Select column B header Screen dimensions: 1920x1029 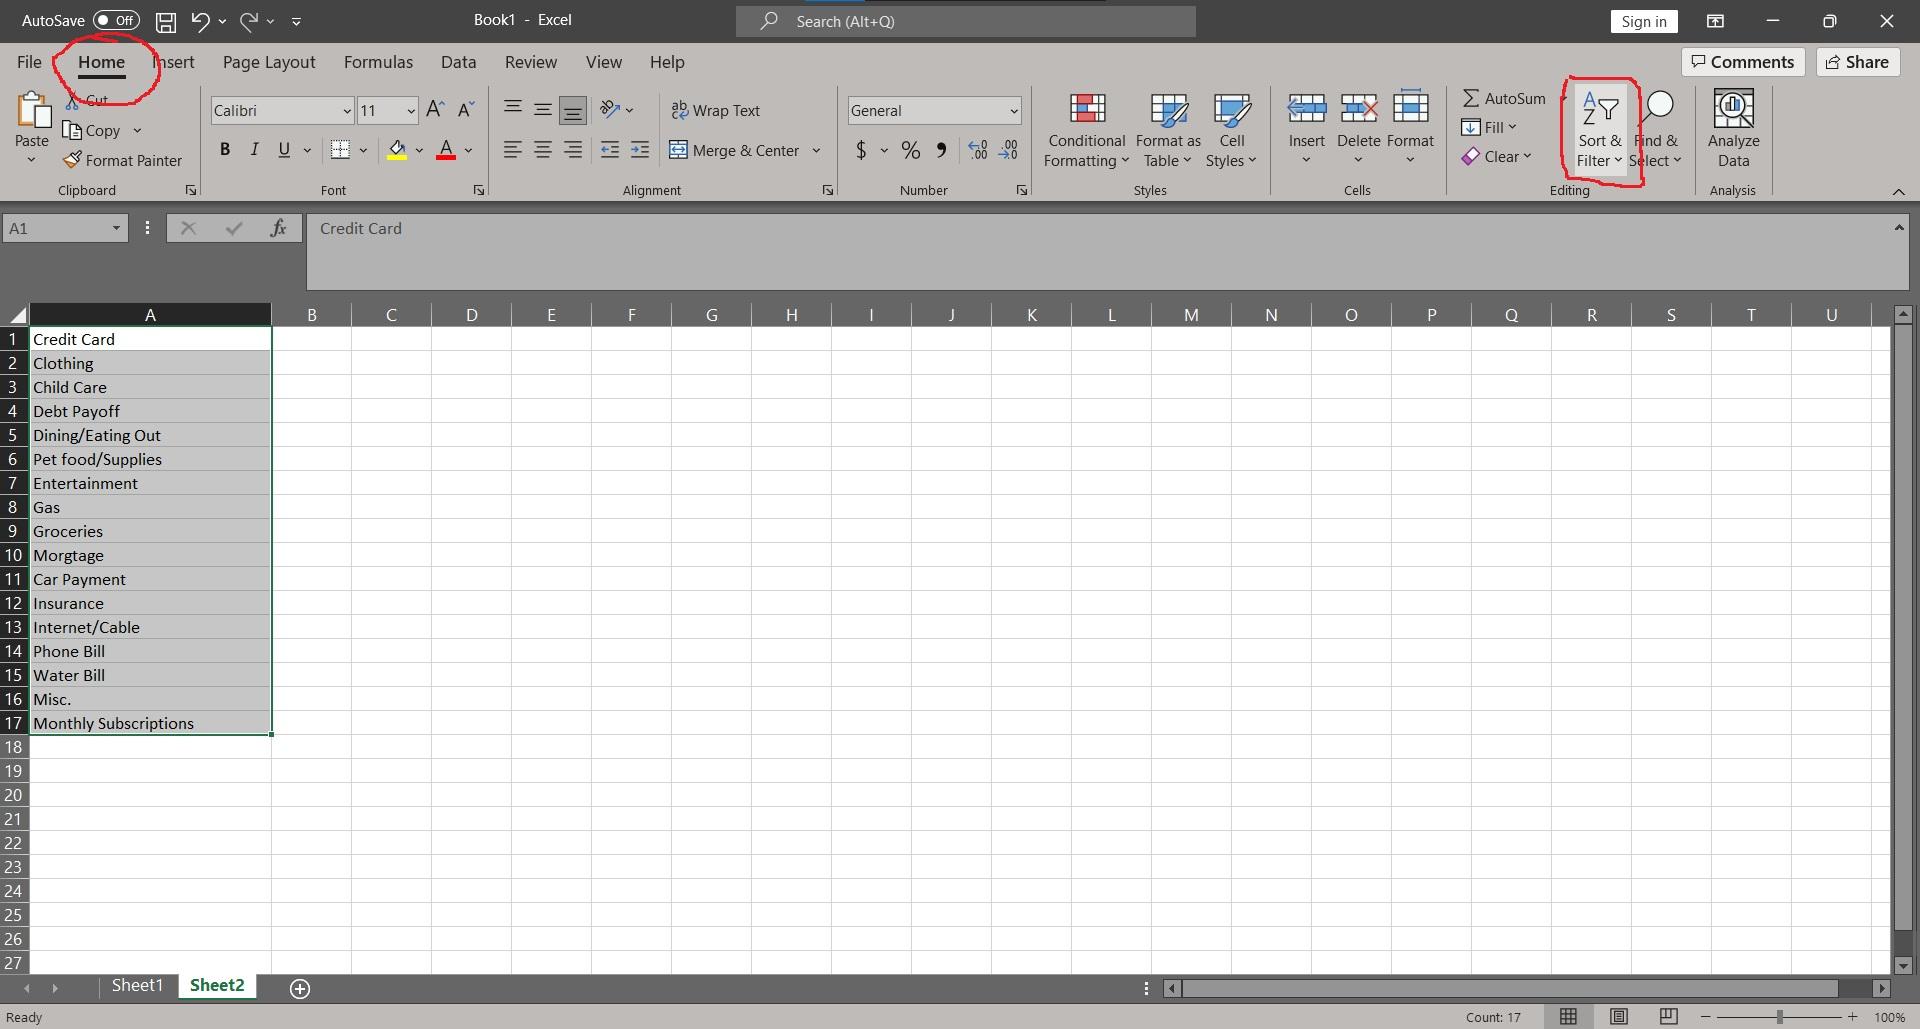[311, 315]
